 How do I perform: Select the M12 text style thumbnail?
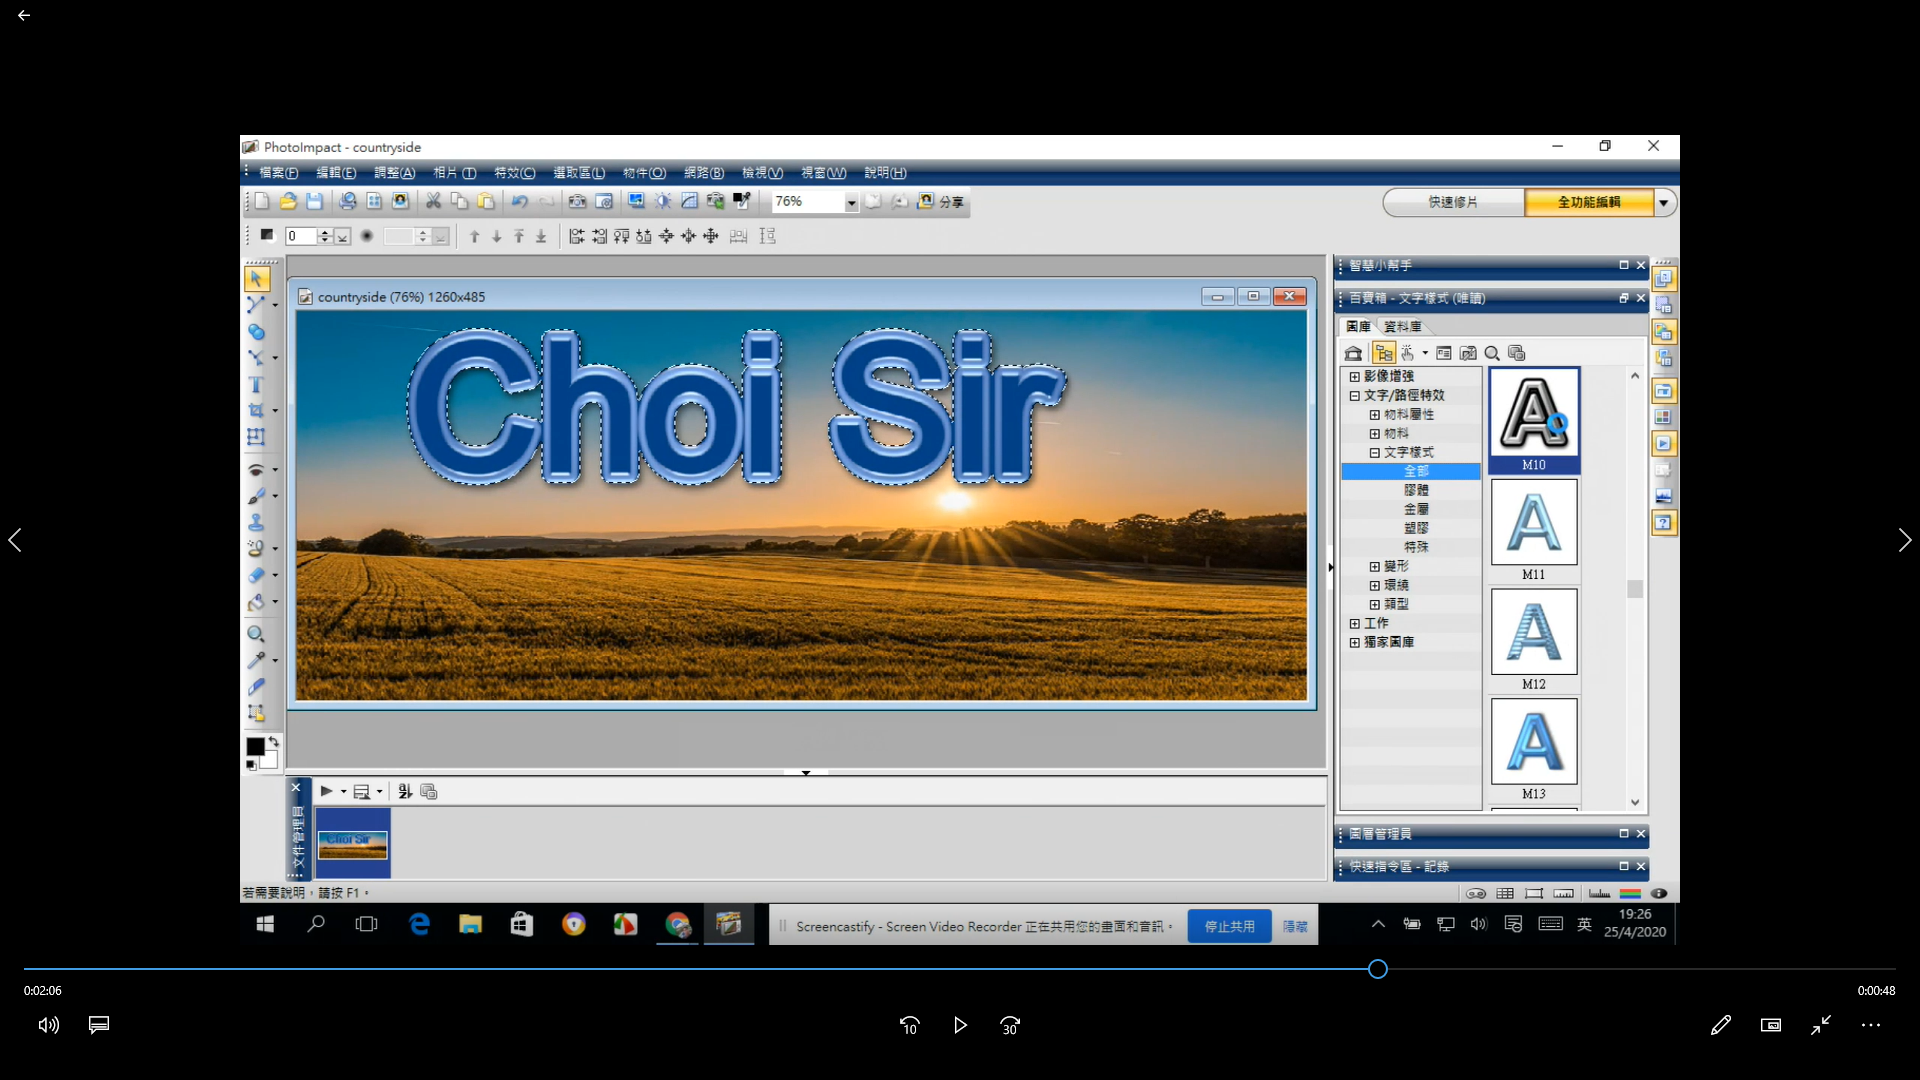coord(1534,632)
